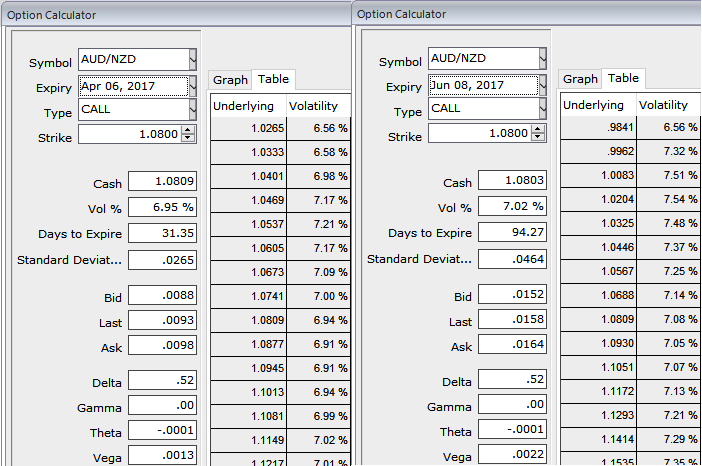702x466 pixels.
Task: Decrease Strike value in right calculator
Action: point(538,137)
